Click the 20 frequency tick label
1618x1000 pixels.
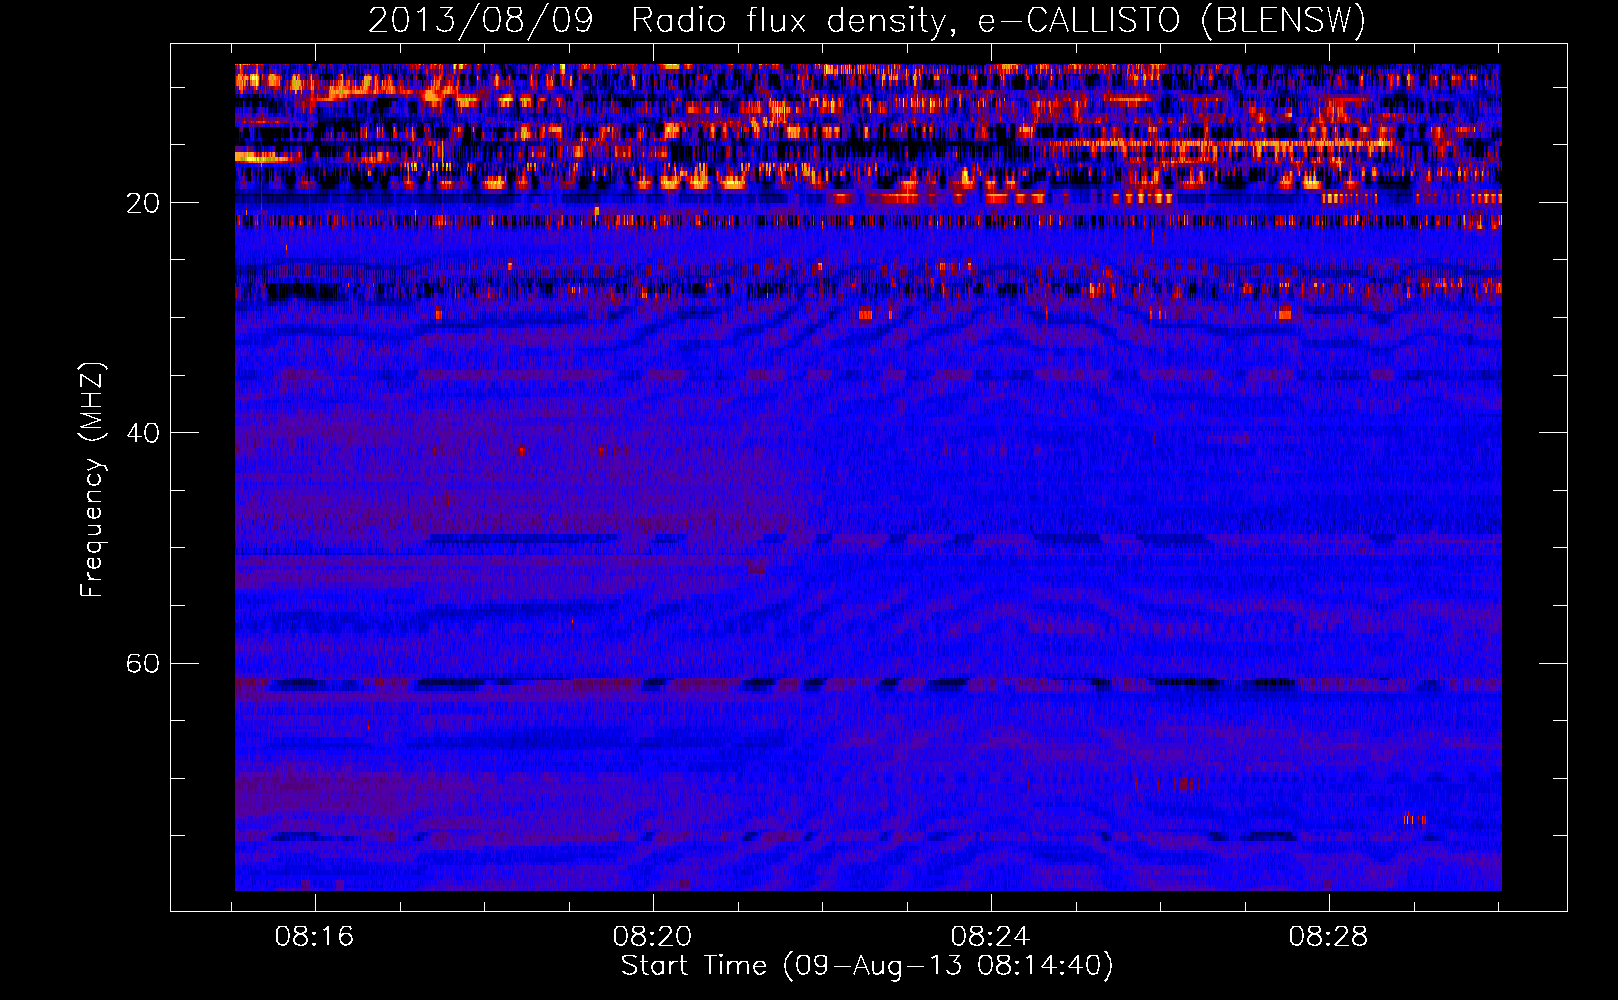click(143, 203)
